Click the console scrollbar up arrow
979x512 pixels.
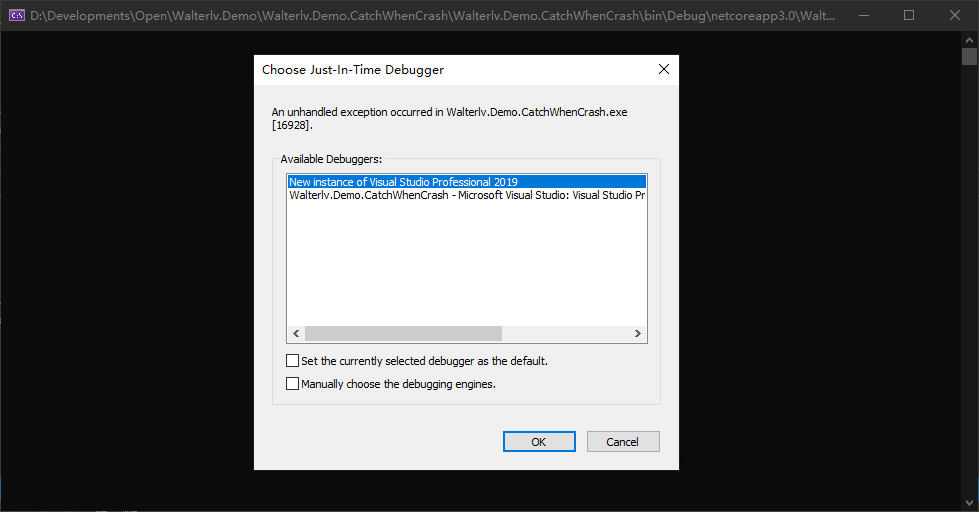pos(969,38)
